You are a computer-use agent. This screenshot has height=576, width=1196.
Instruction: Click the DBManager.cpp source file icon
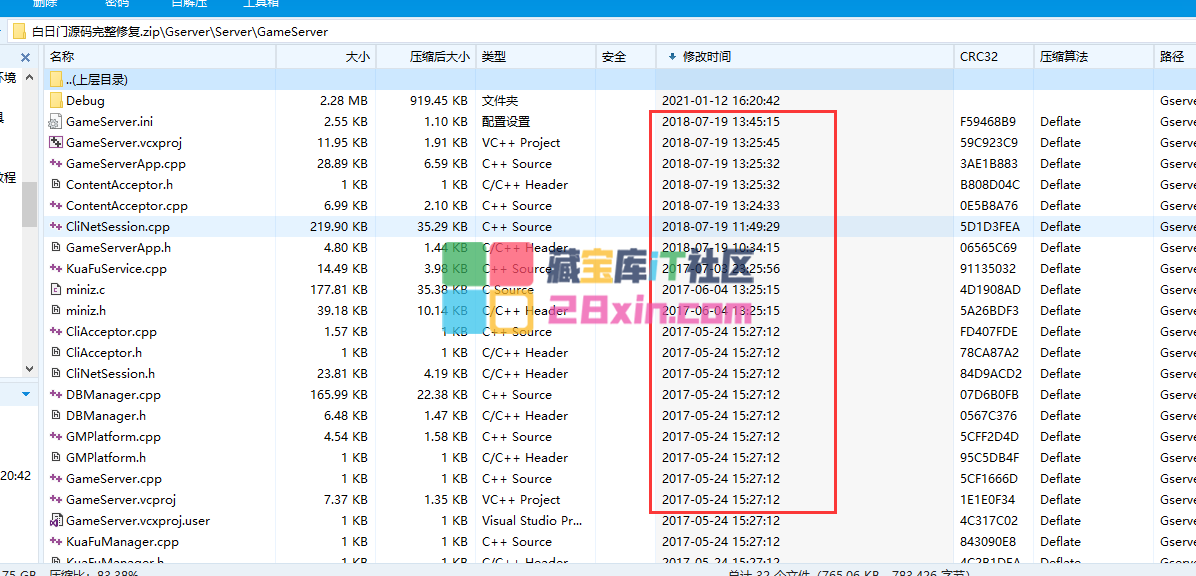[56, 394]
